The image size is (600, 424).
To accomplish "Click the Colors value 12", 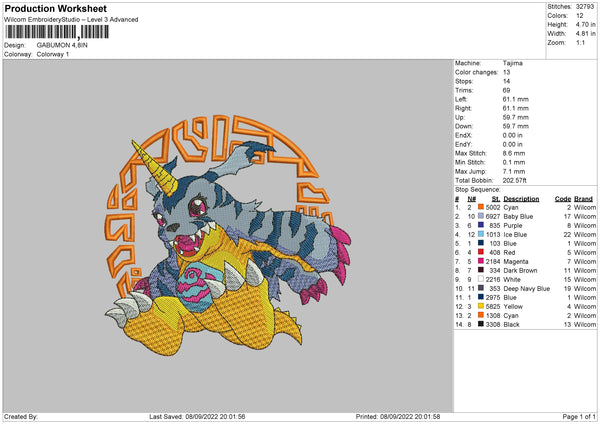I will [580, 16].
